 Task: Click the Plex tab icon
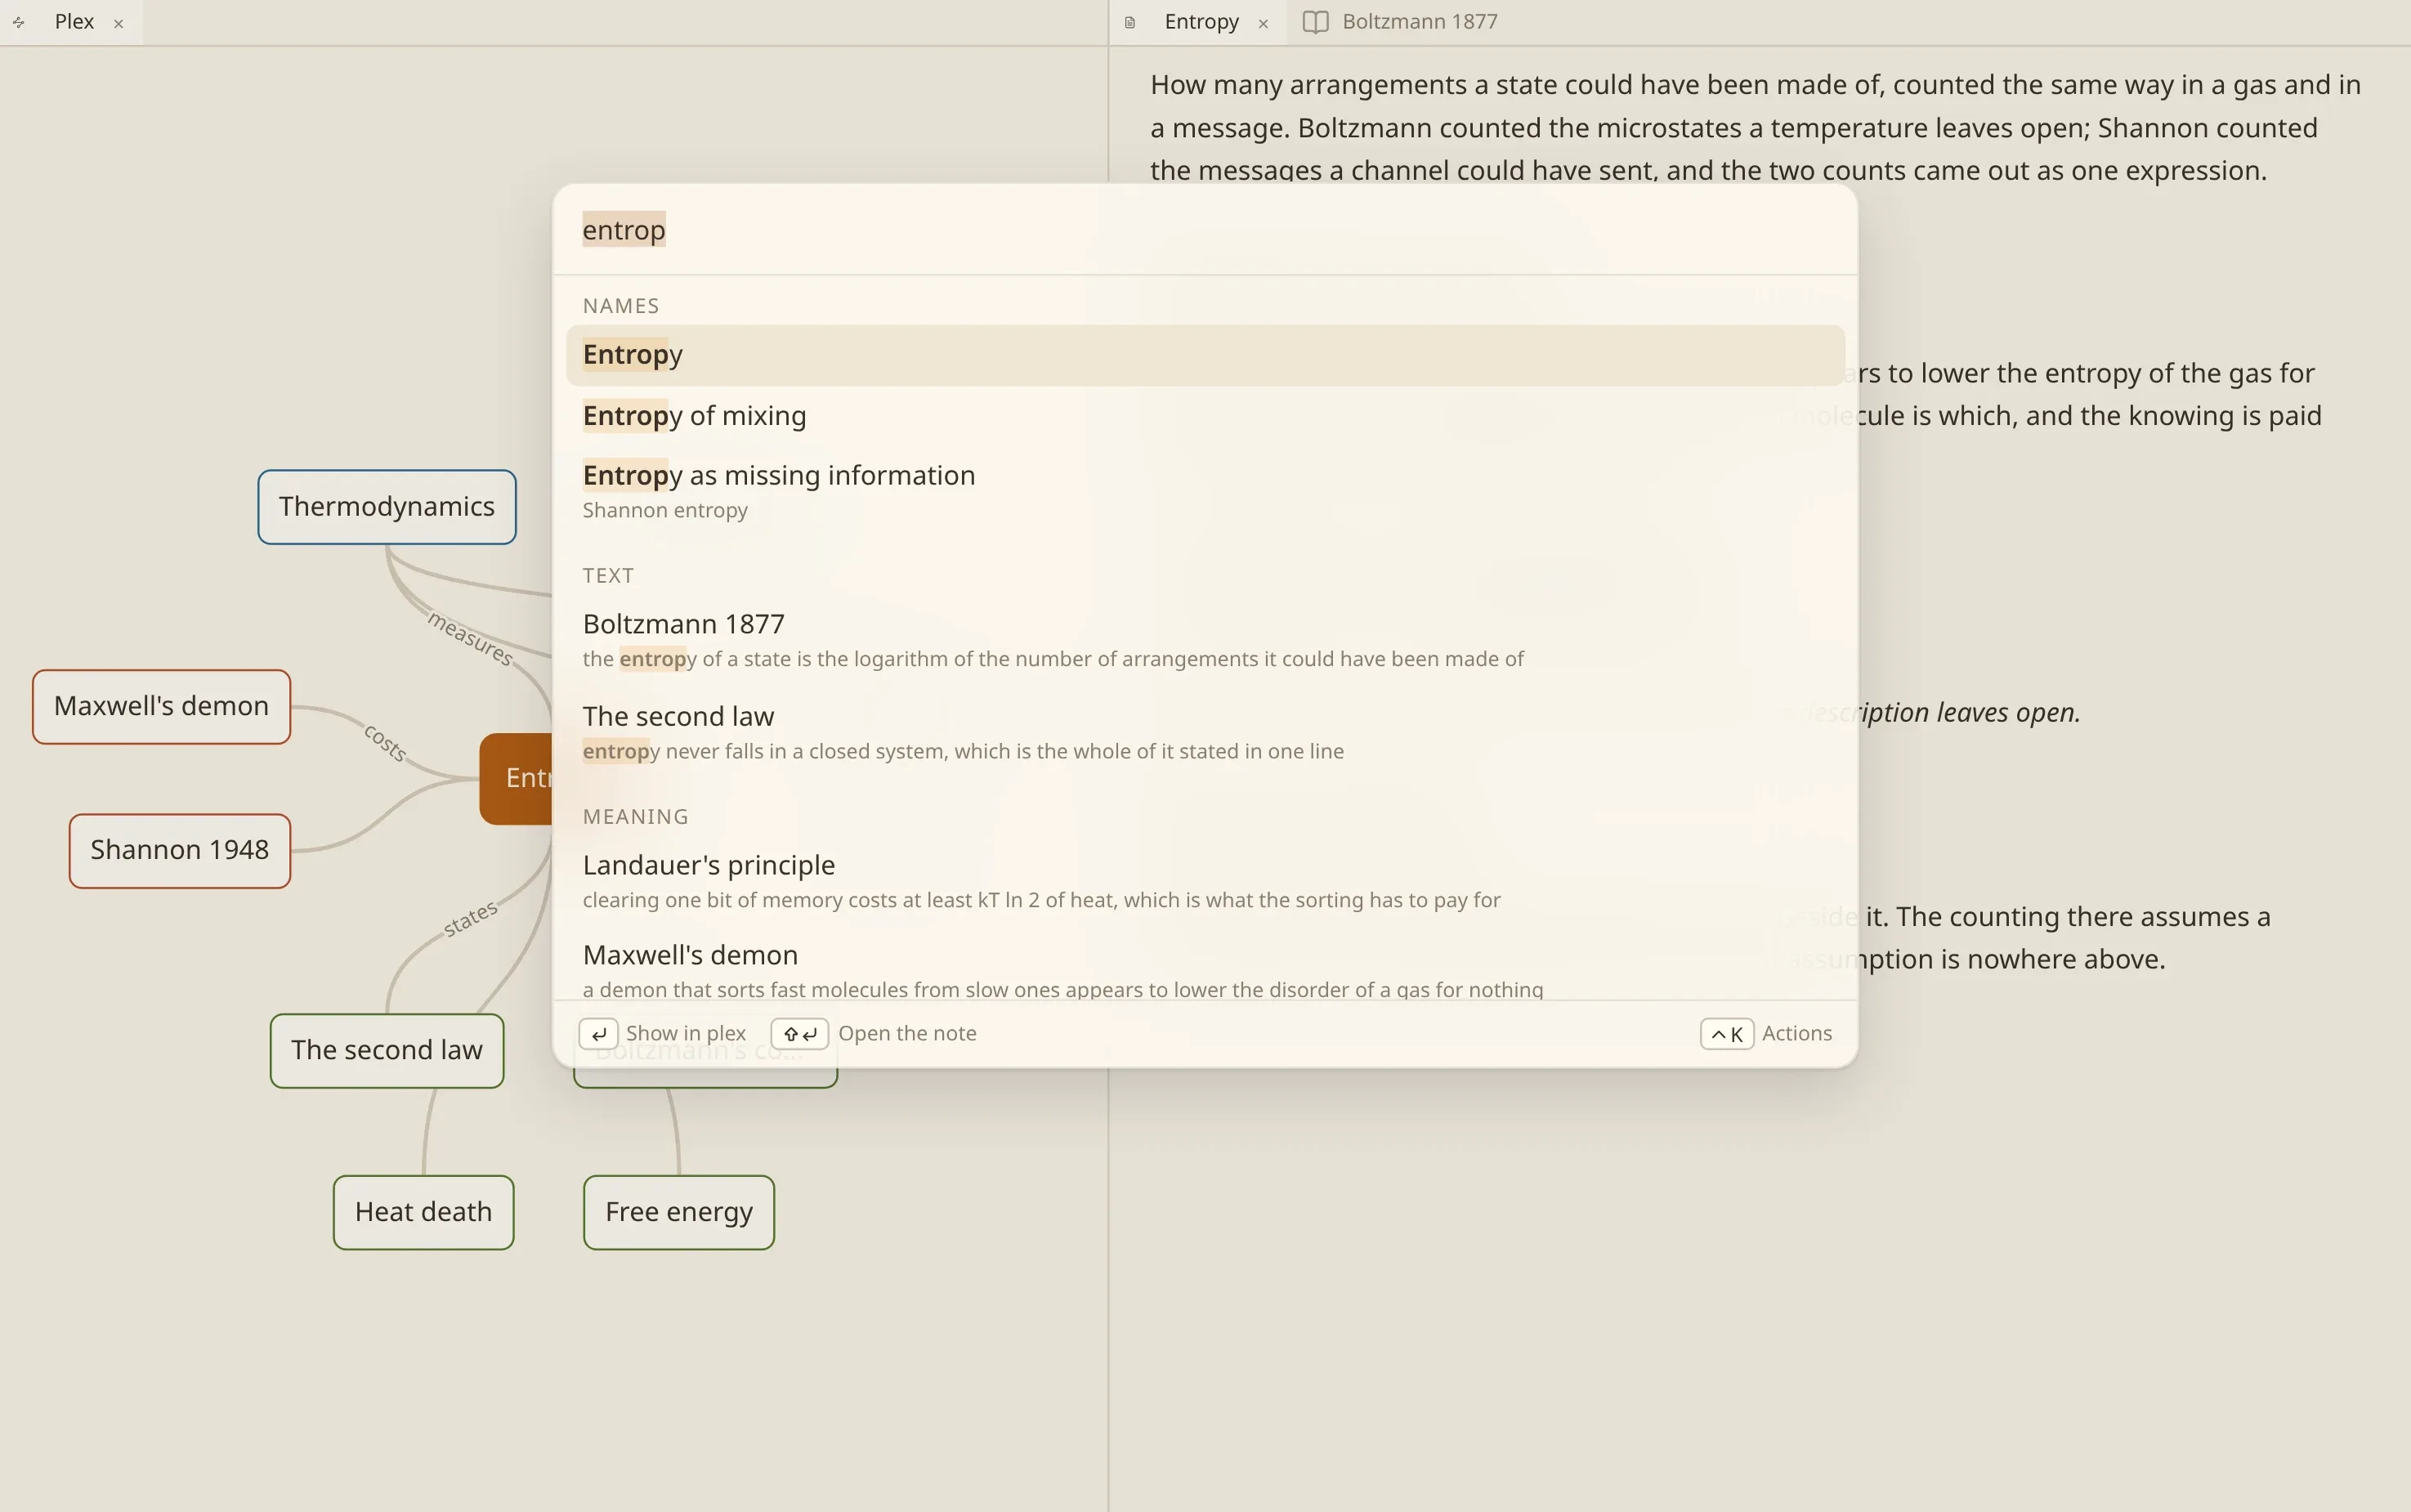point(19,22)
